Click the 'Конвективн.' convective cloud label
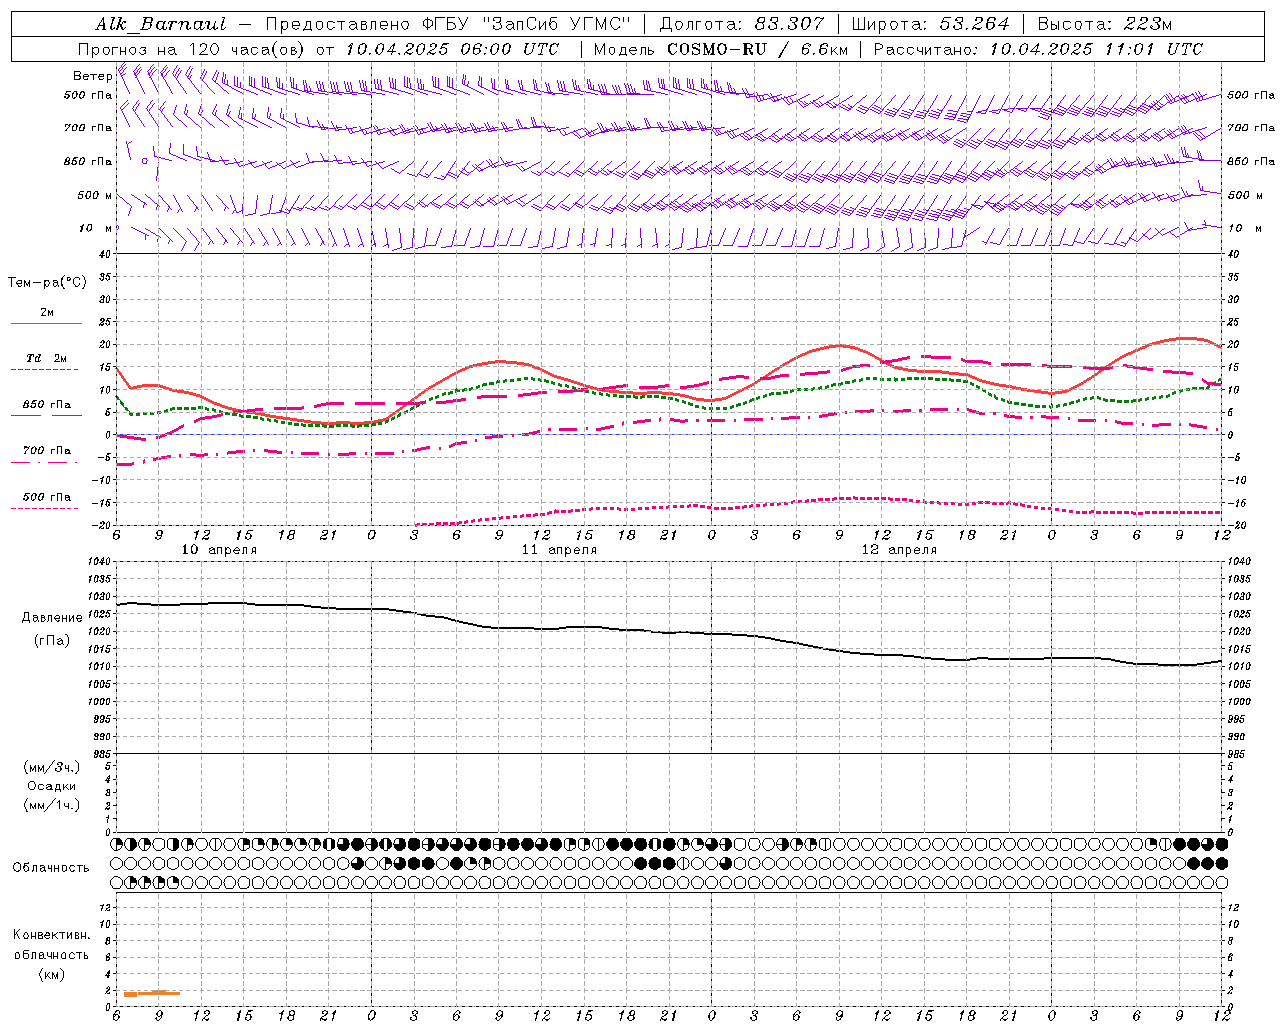Image resolution: width=1280 pixels, height=1024 pixels. [51, 935]
